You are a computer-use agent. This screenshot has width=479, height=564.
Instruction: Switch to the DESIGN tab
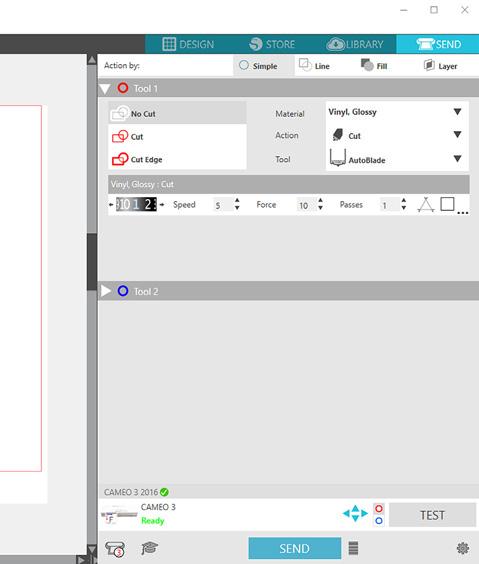coord(188,44)
